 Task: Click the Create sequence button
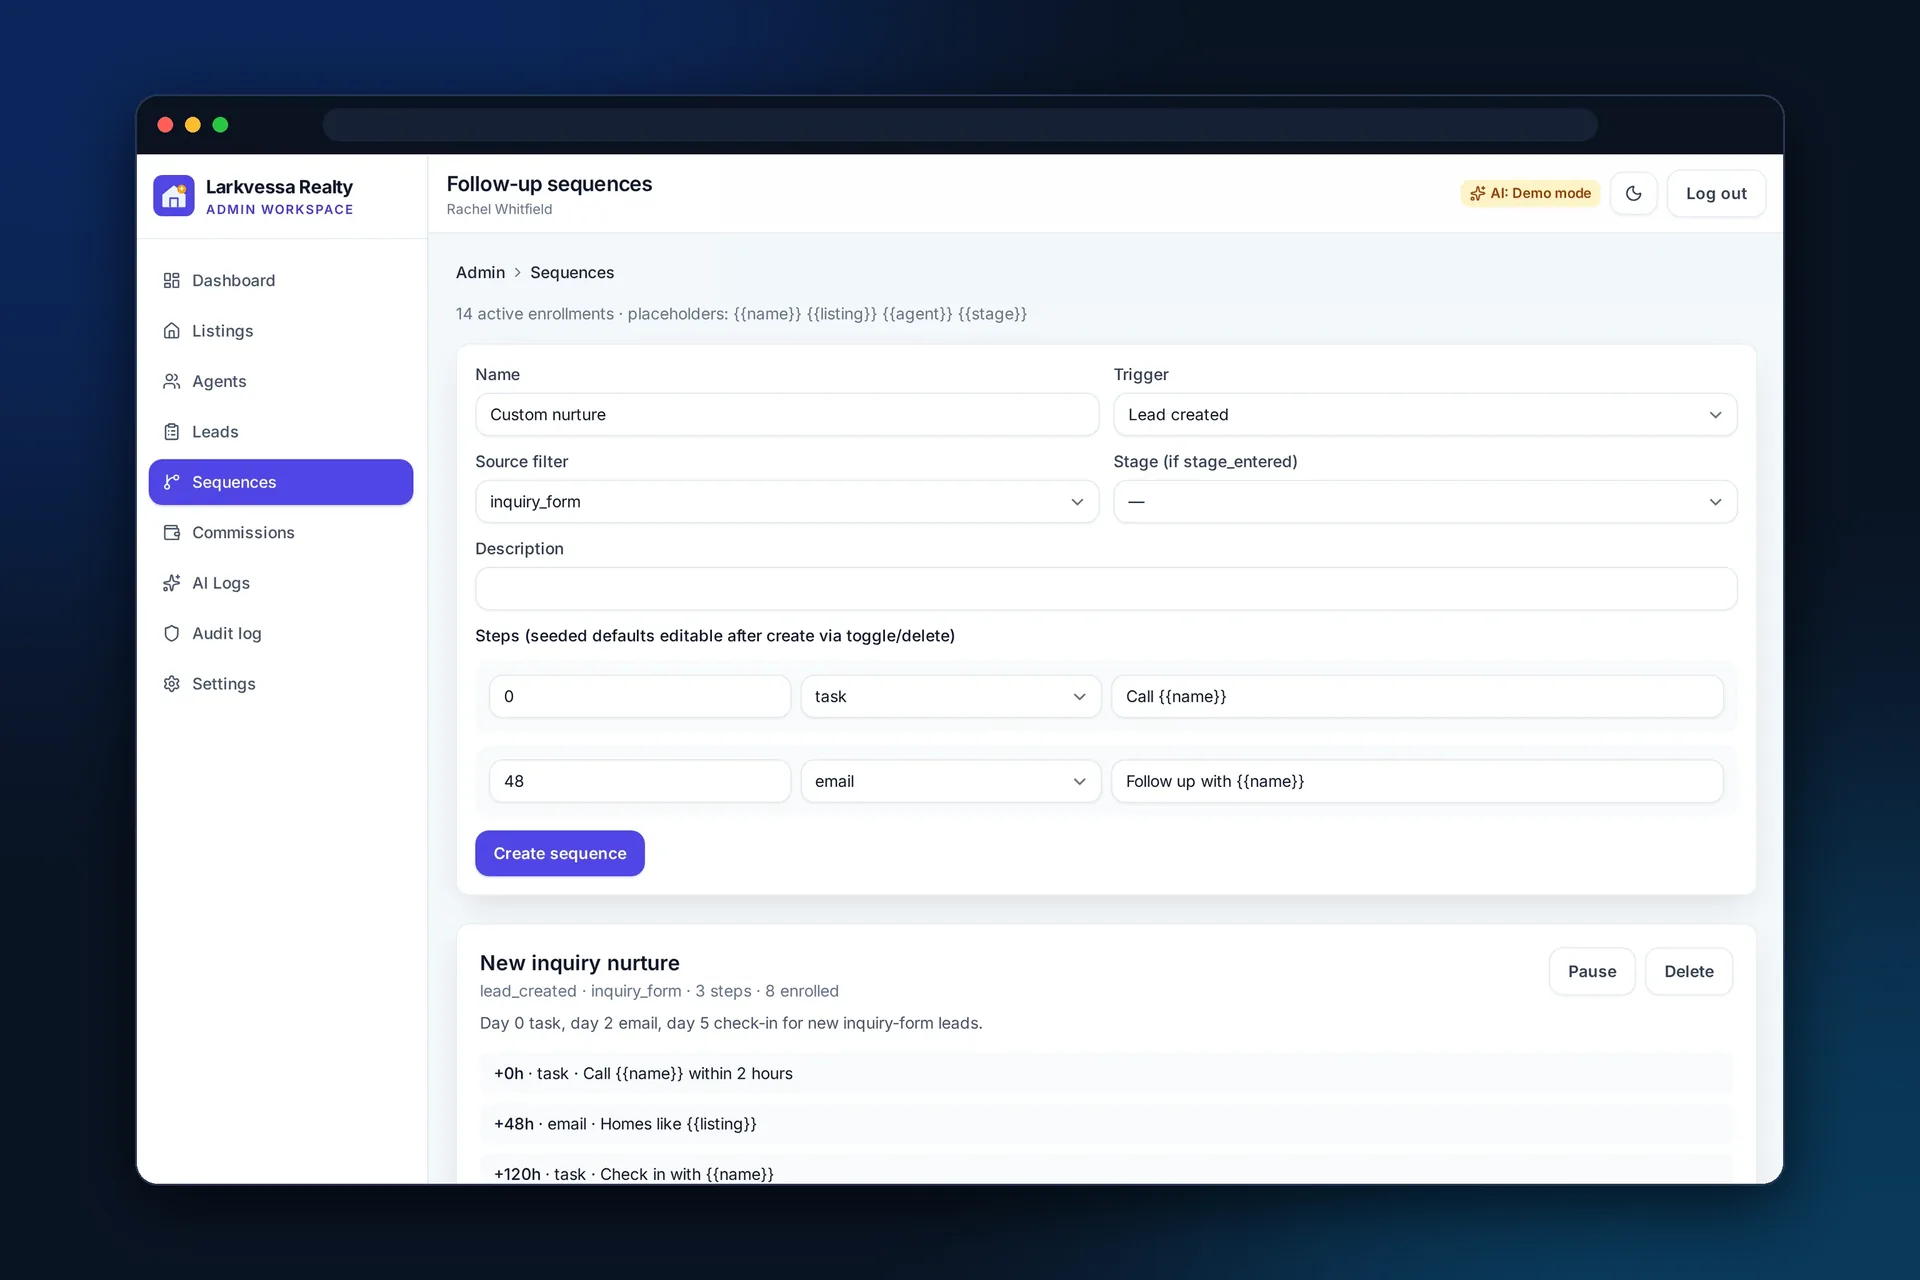point(560,854)
